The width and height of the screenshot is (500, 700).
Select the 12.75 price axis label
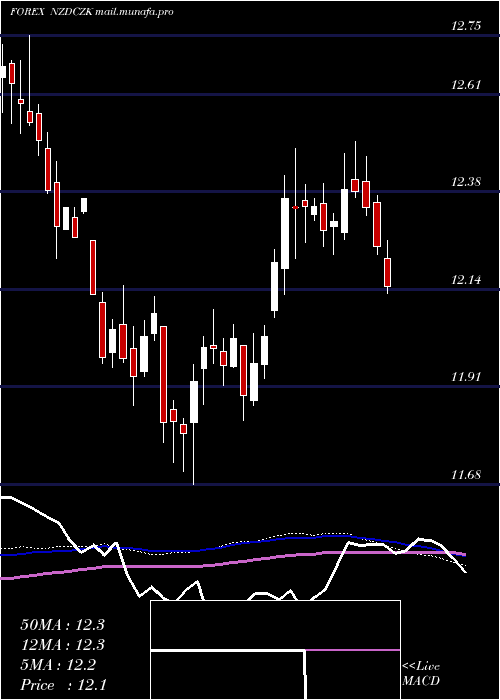(466, 26)
